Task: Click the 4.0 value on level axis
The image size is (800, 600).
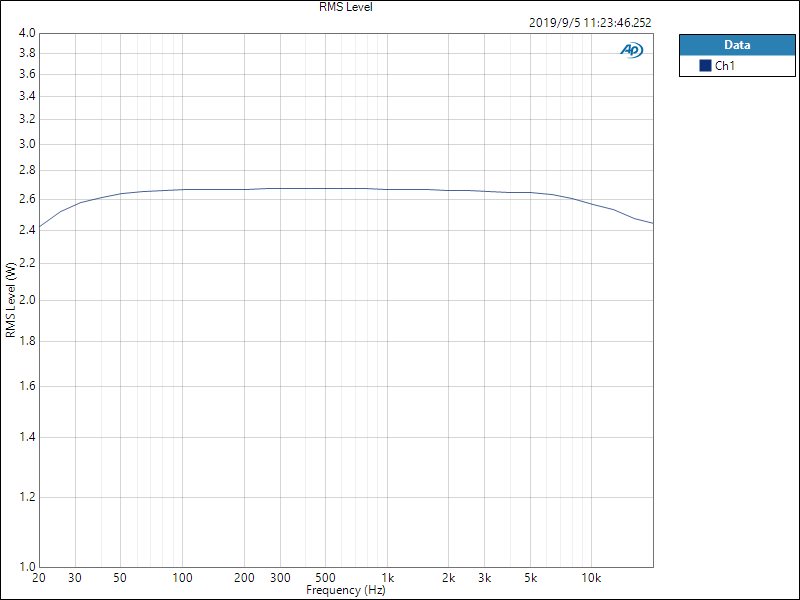Action: 27,33
